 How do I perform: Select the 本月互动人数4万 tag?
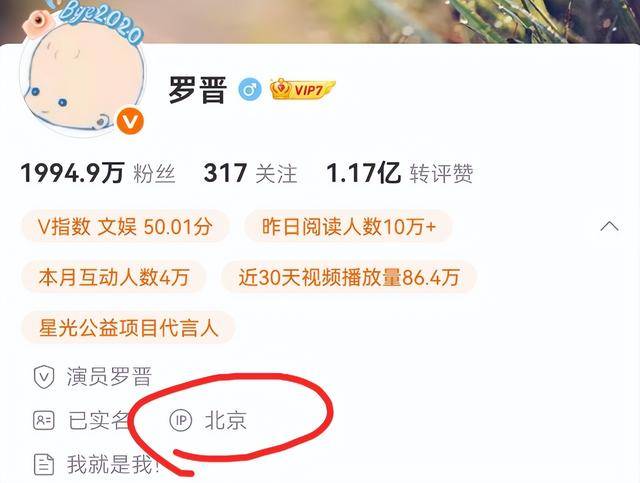(x=114, y=277)
